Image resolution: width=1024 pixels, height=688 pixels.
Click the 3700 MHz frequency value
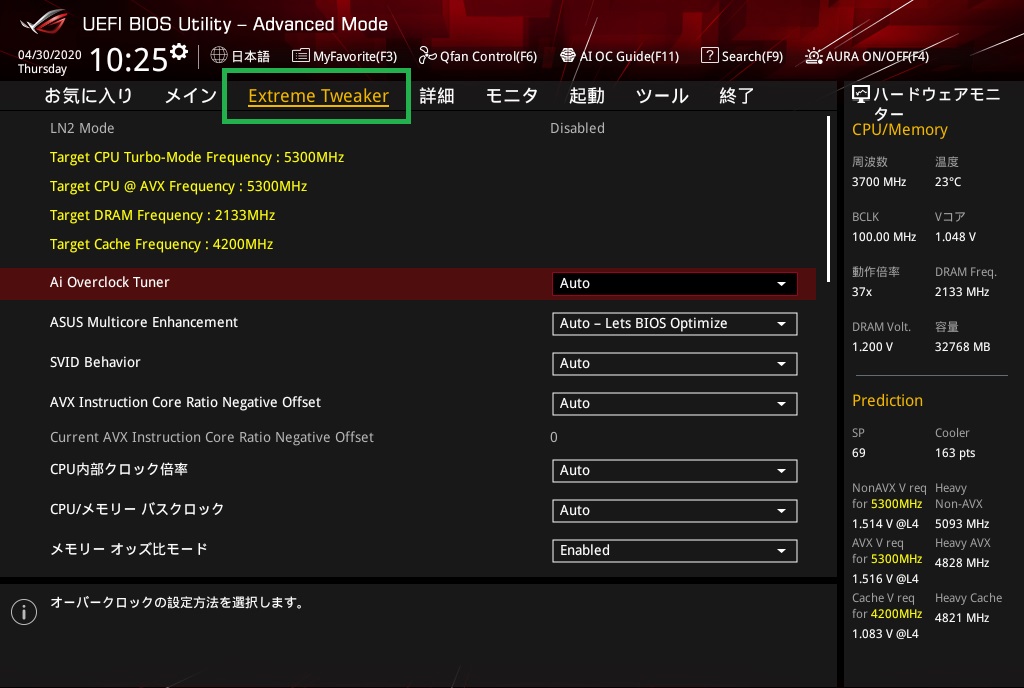click(x=878, y=181)
